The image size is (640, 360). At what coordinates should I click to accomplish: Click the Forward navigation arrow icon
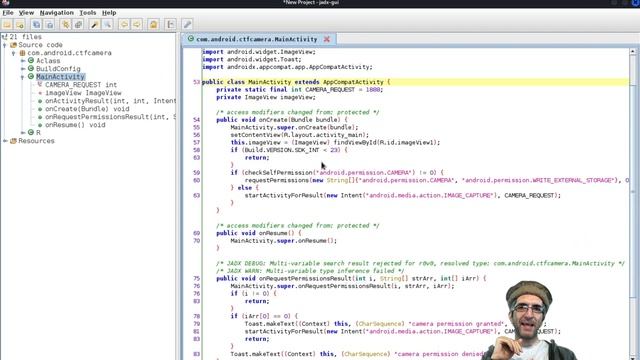point(137,24)
